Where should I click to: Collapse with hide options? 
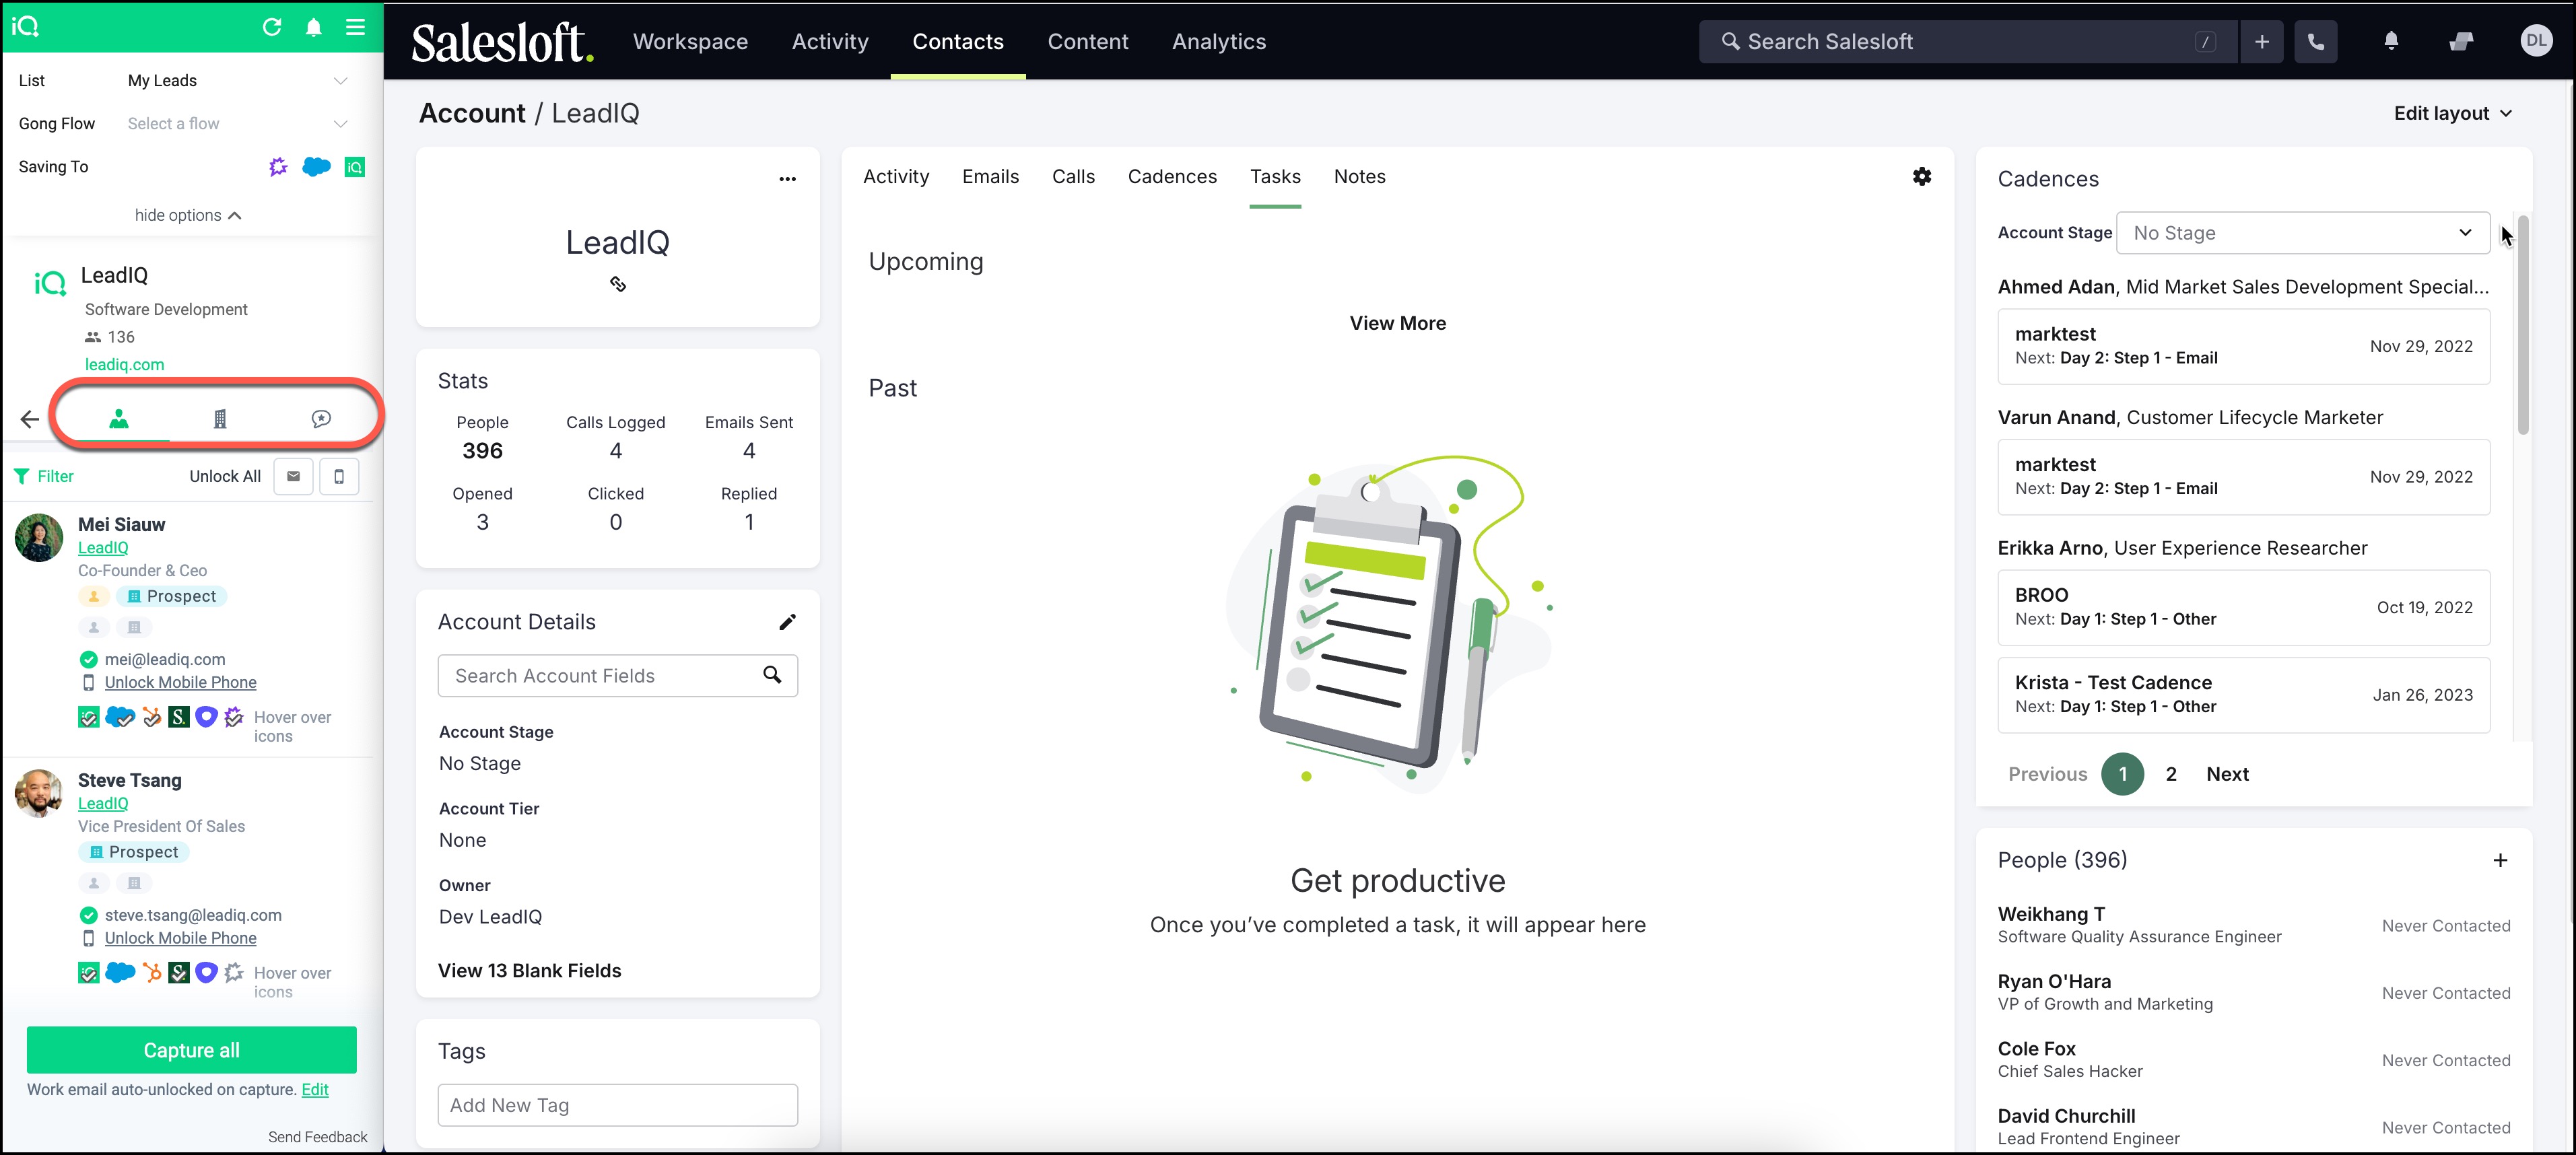(x=188, y=215)
